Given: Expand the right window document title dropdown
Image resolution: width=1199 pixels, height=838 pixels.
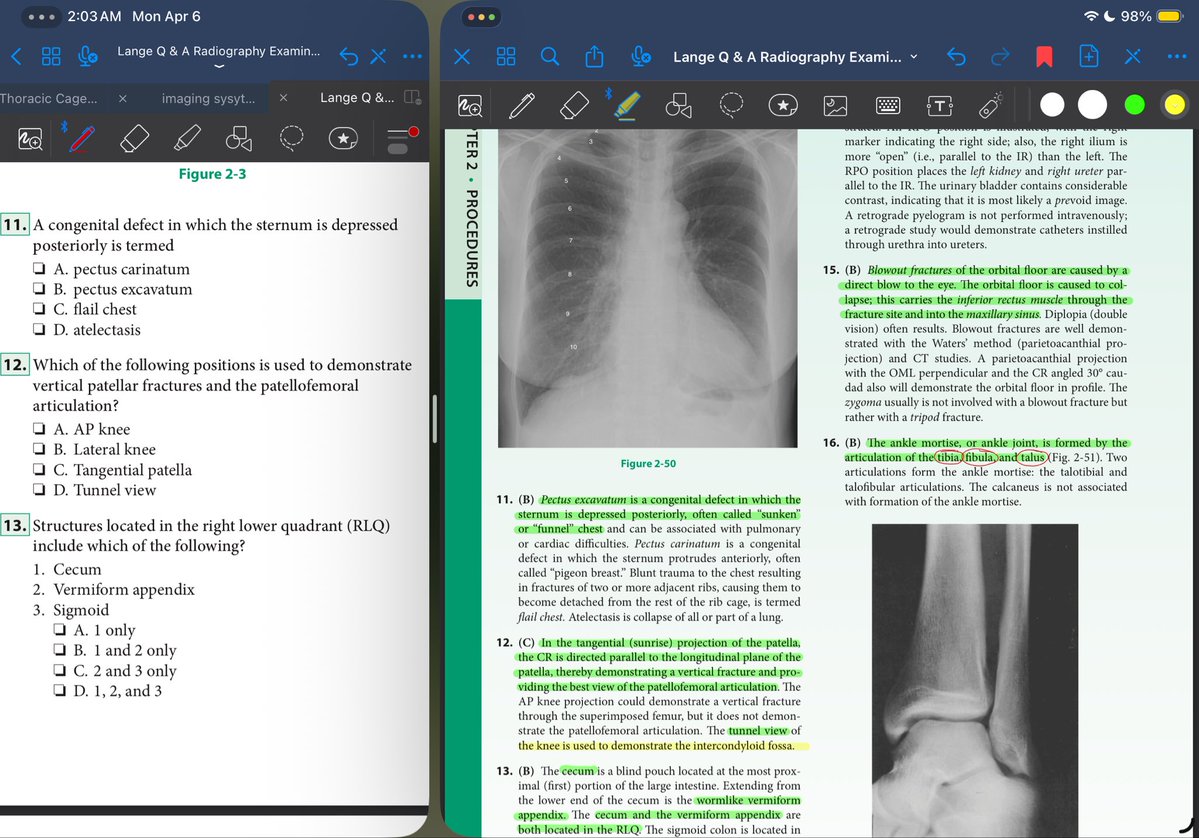Looking at the screenshot, I should 914,57.
